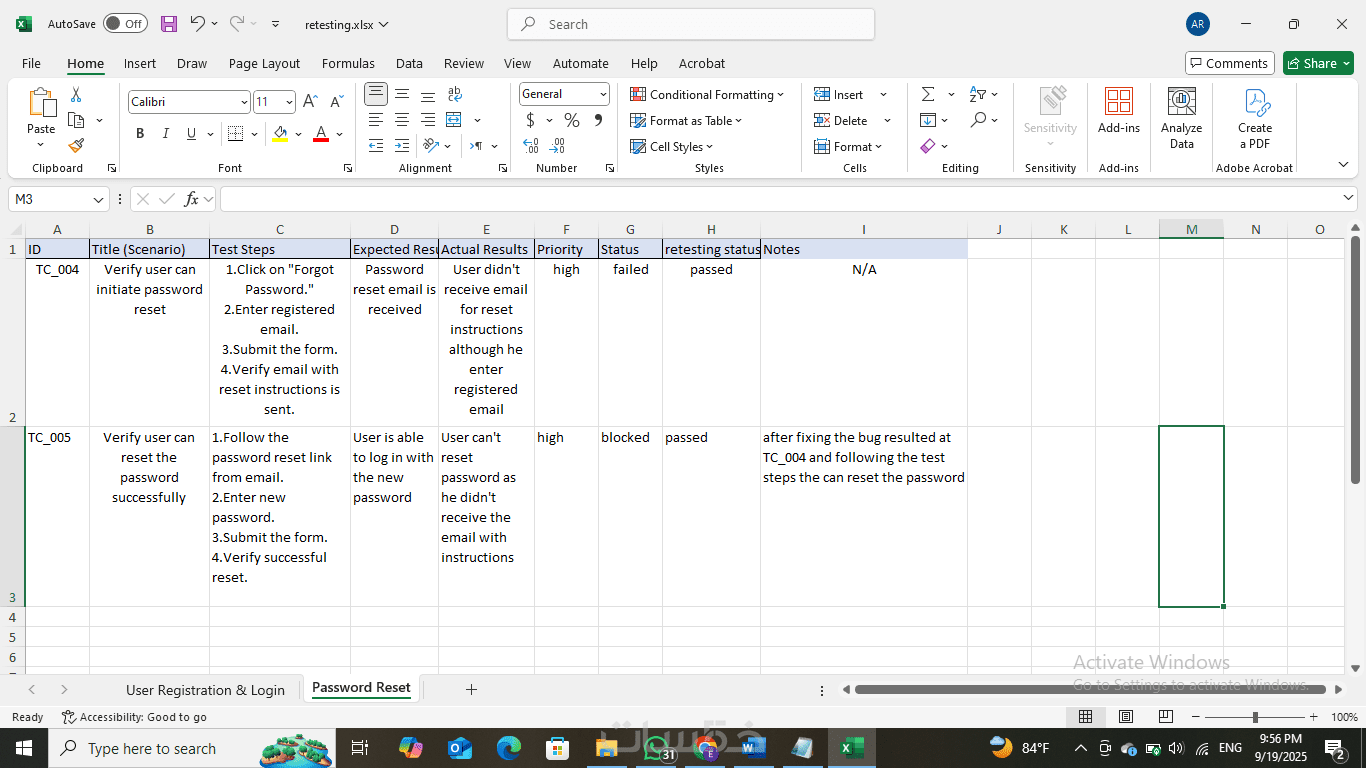This screenshot has height=768, width=1366.
Task: Select cell containing TC_005
Action: click(x=57, y=516)
